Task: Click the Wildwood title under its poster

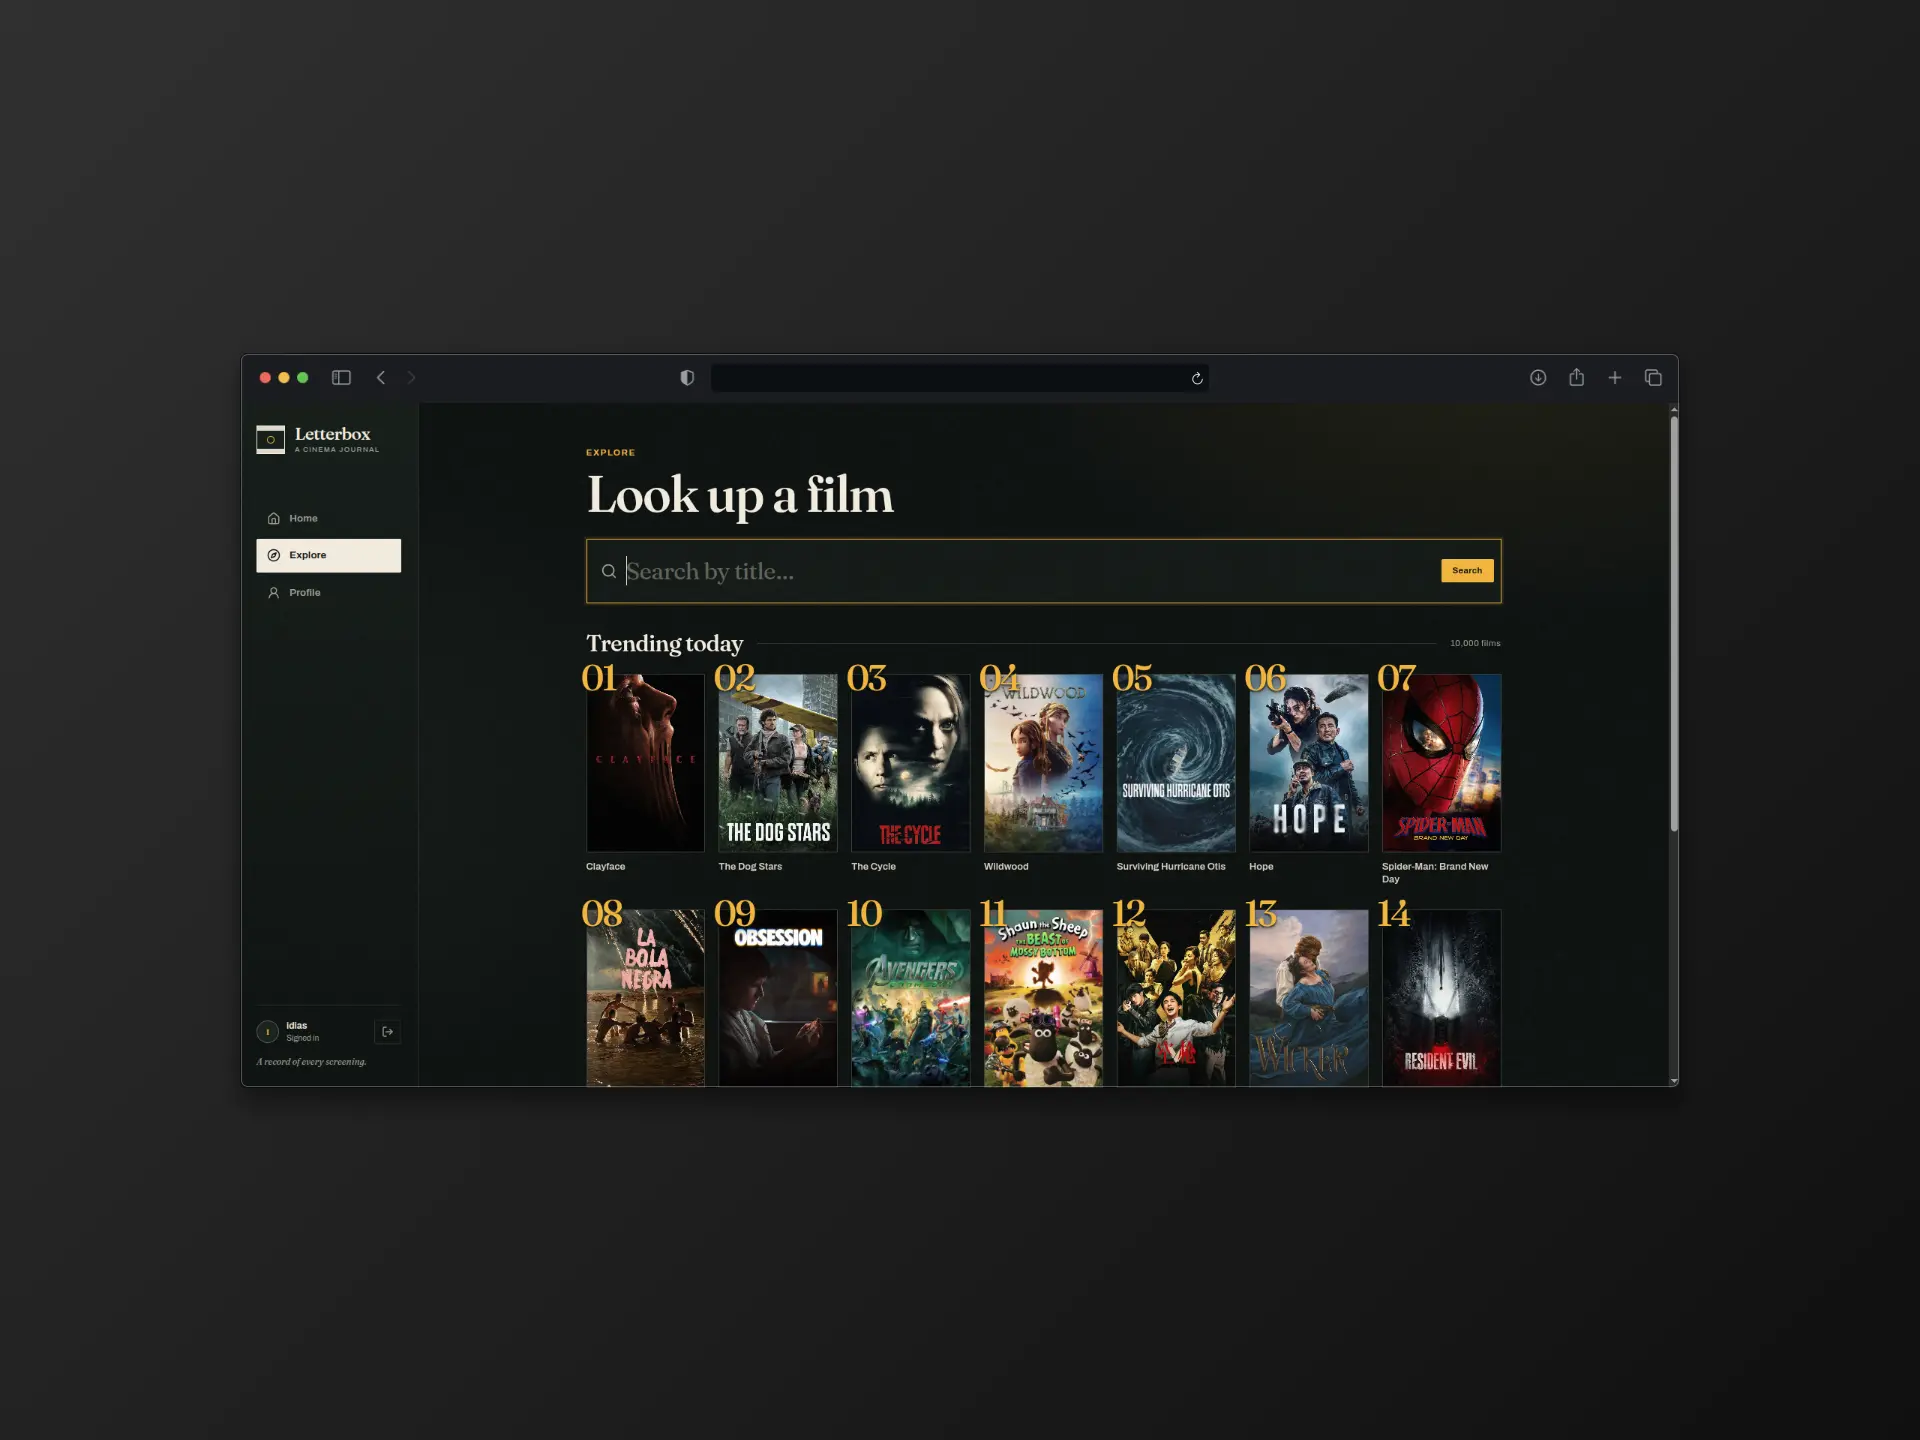Action: 1006,866
